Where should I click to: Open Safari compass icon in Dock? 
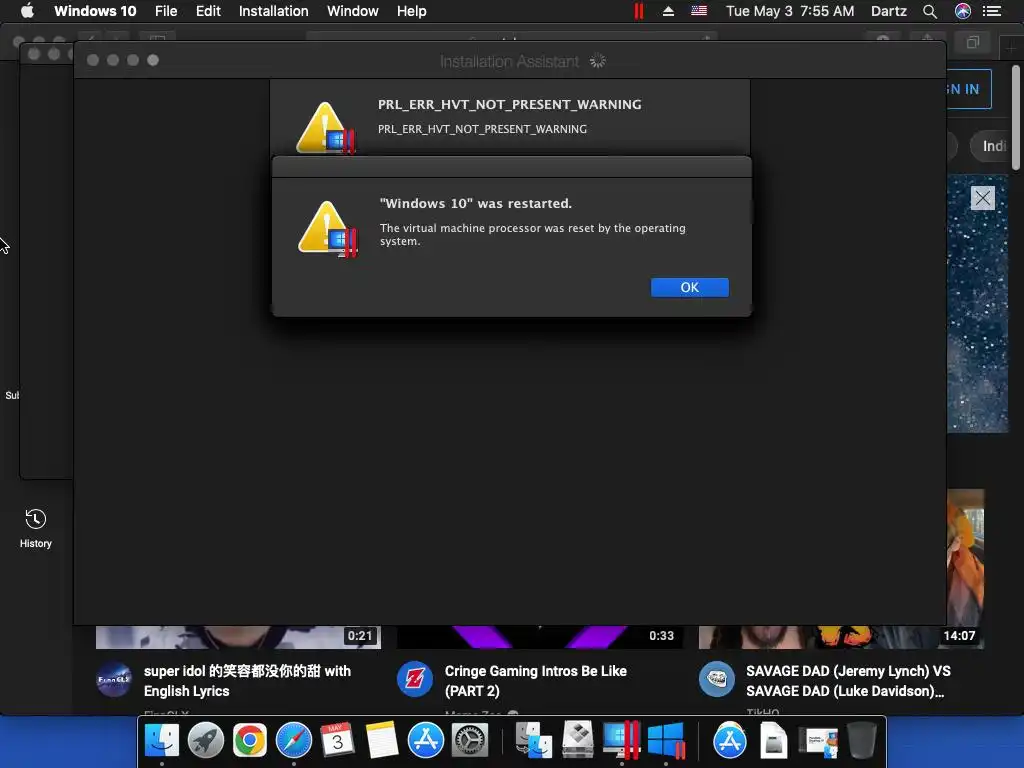(x=294, y=740)
